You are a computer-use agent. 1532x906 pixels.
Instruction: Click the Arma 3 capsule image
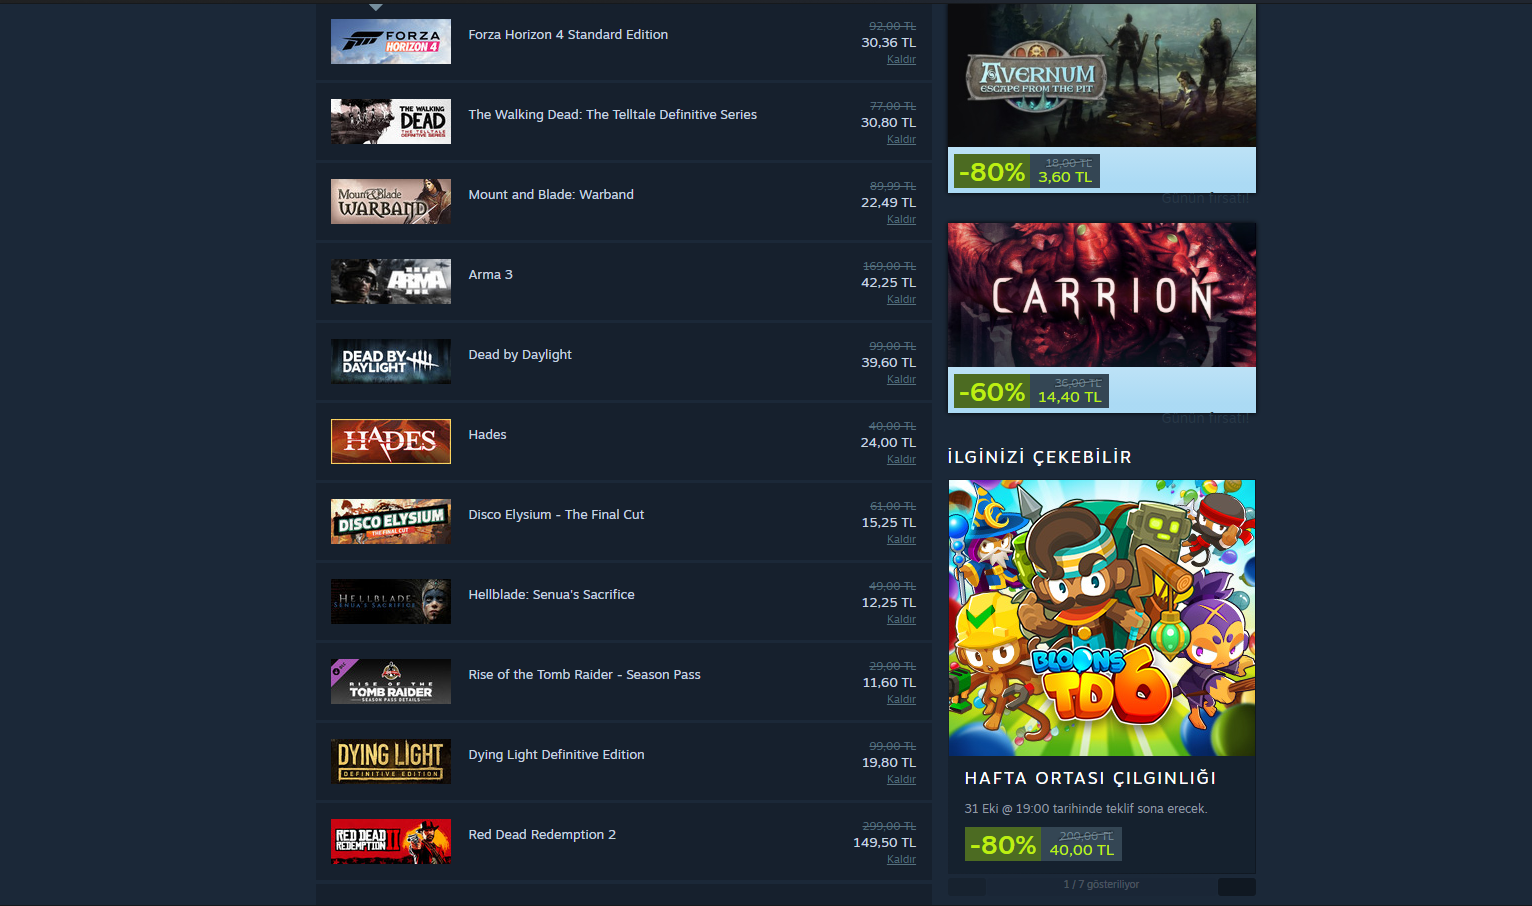click(390, 281)
